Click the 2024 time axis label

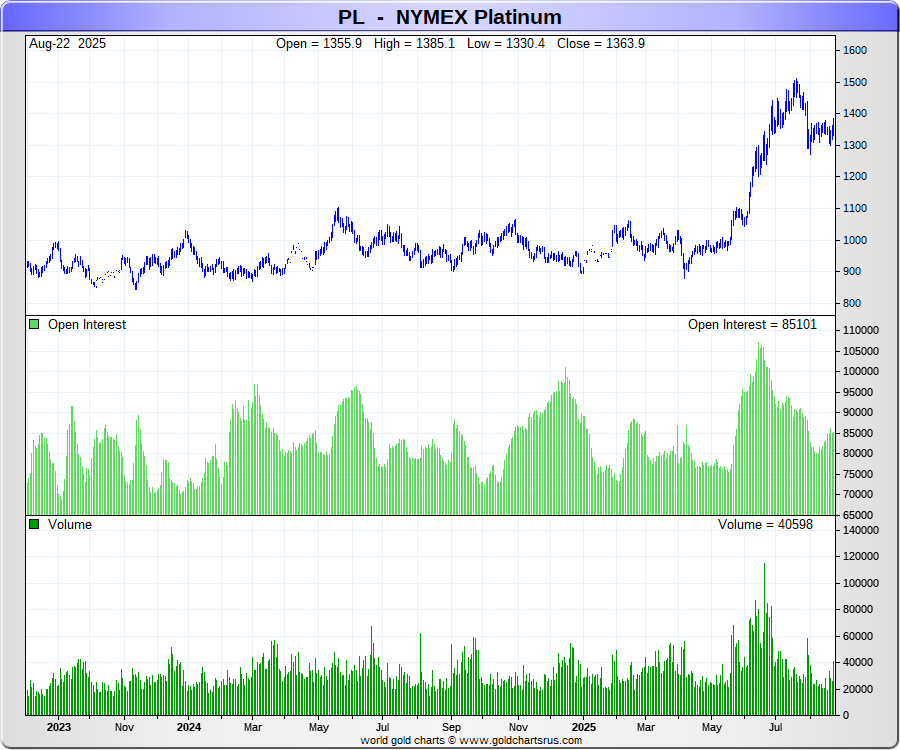189,727
